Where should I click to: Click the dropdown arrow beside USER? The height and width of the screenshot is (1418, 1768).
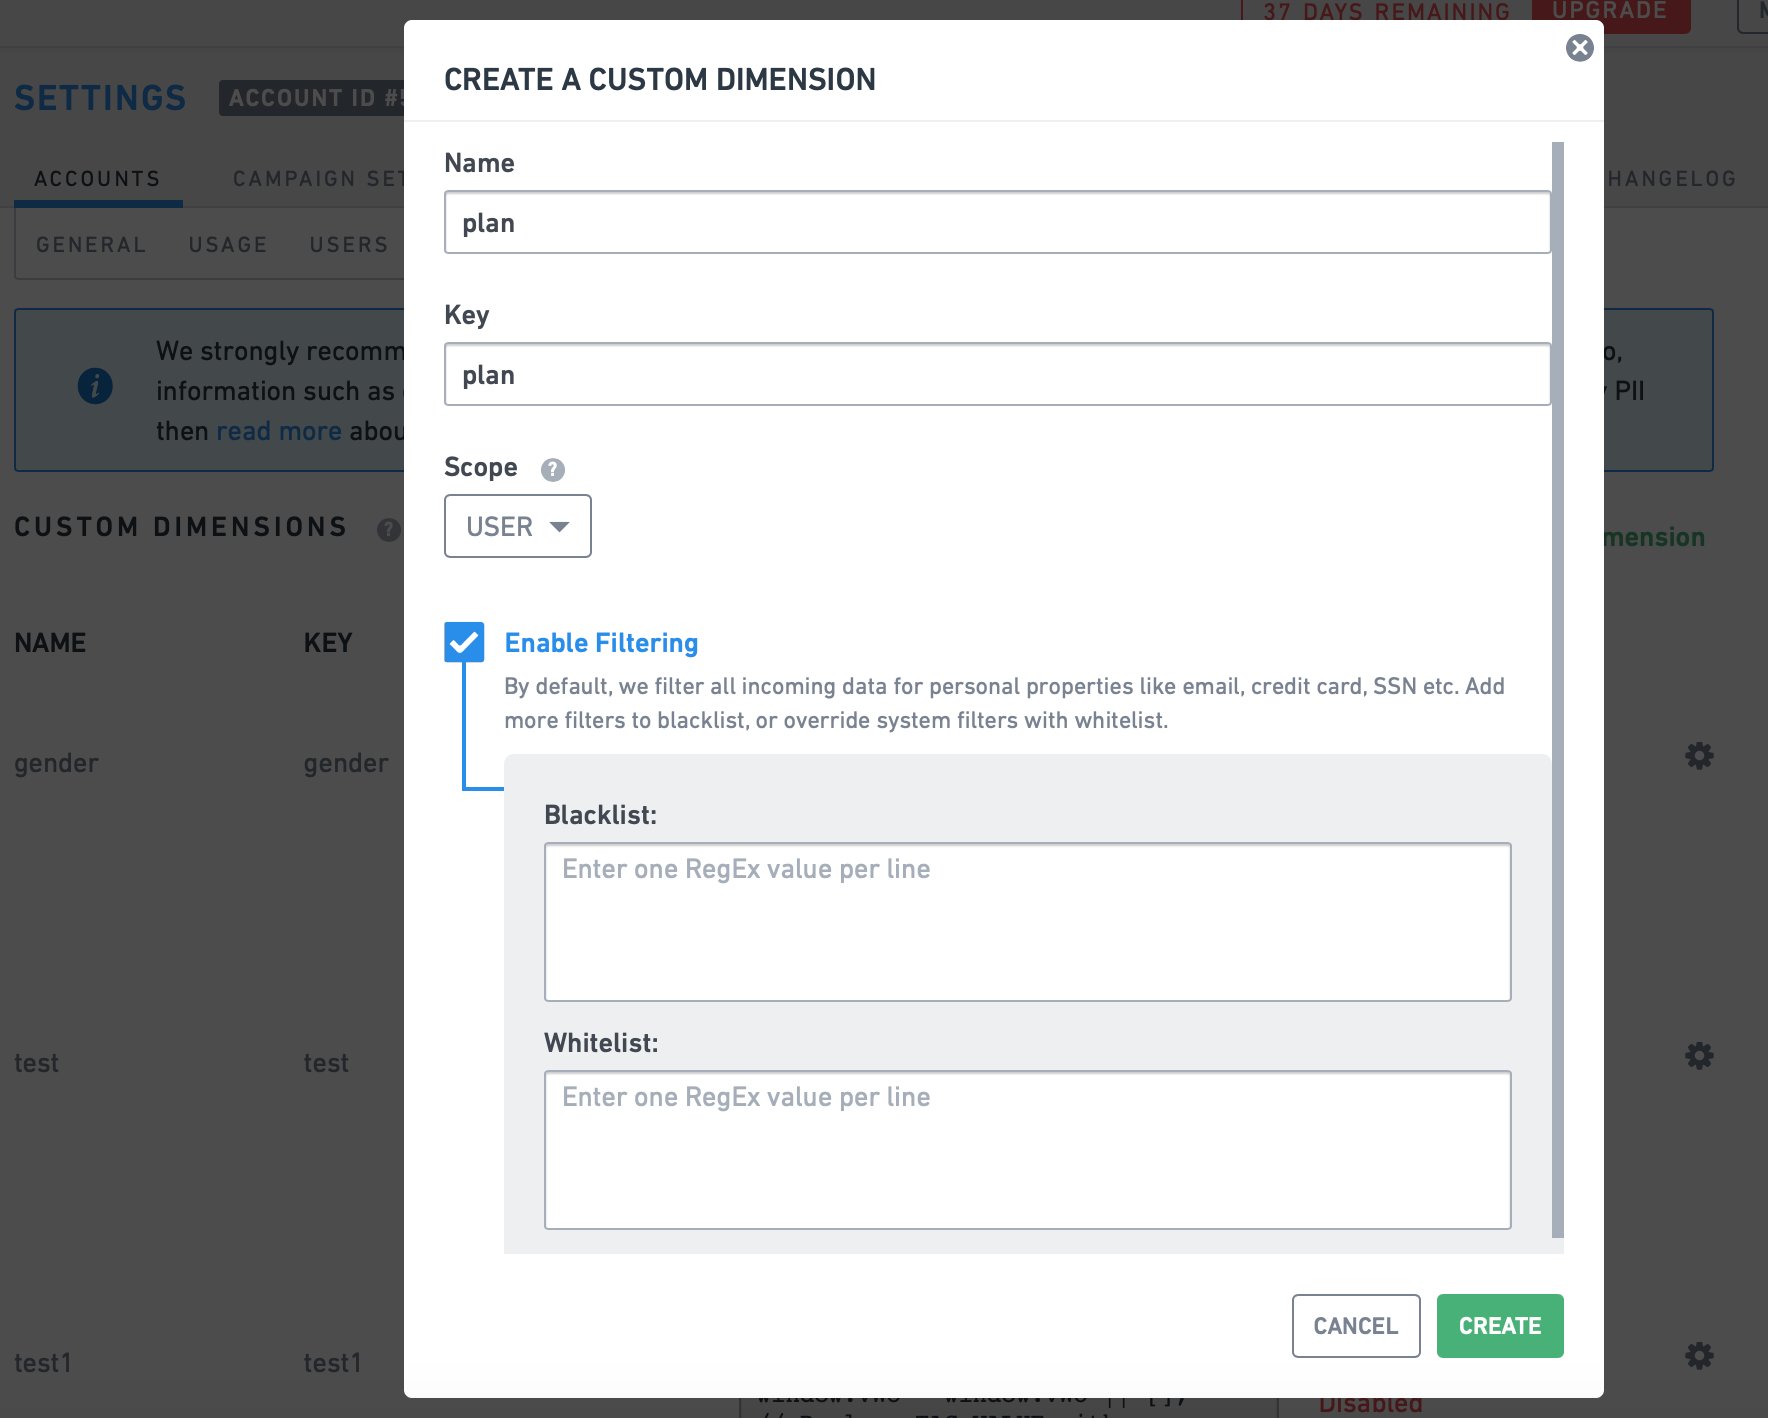coord(560,527)
